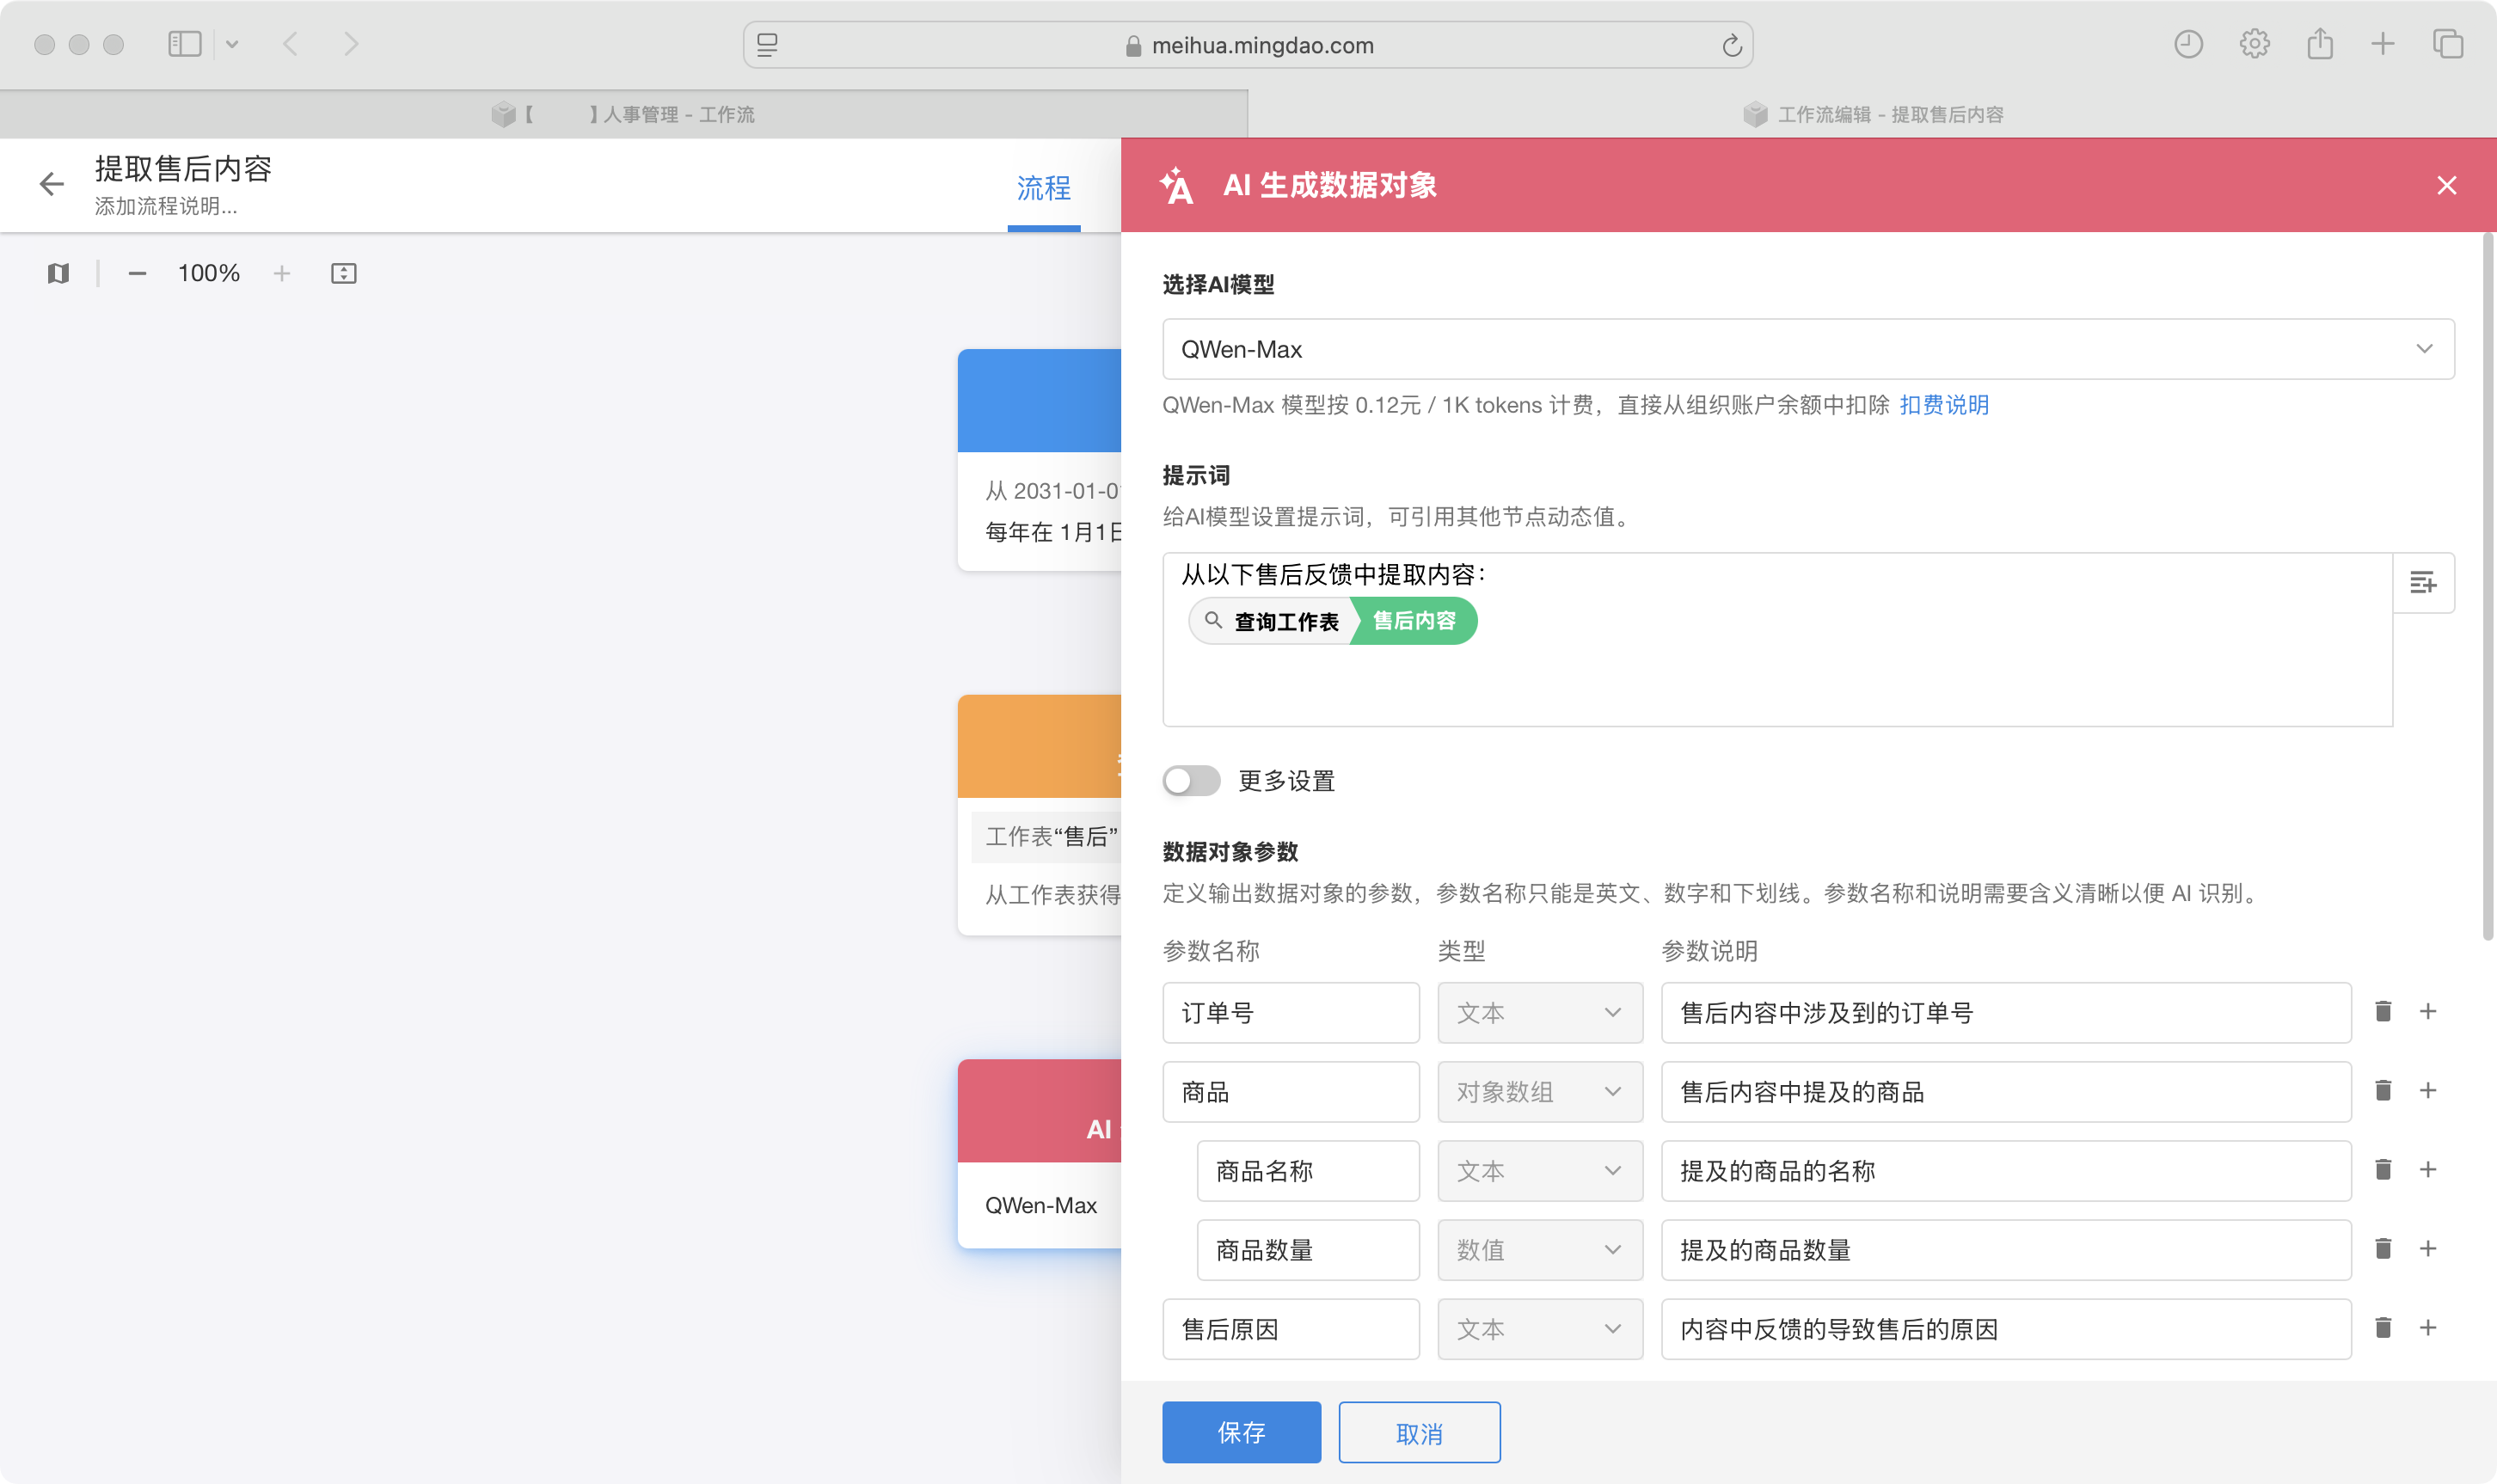
Task: Click description field 提及的商品的名称
Action: pyautogui.click(x=2006, y=1171)
